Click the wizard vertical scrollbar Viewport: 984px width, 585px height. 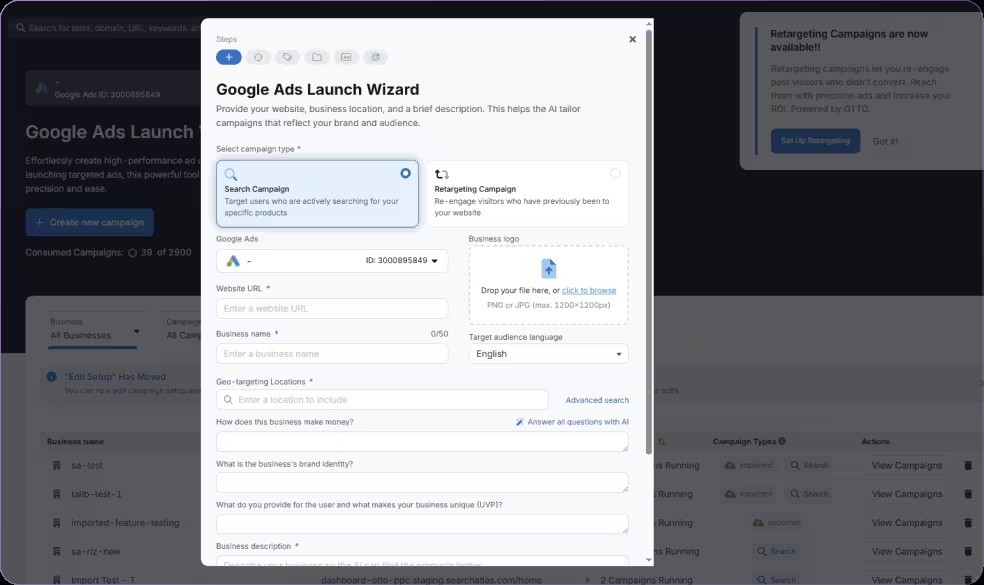649,241
